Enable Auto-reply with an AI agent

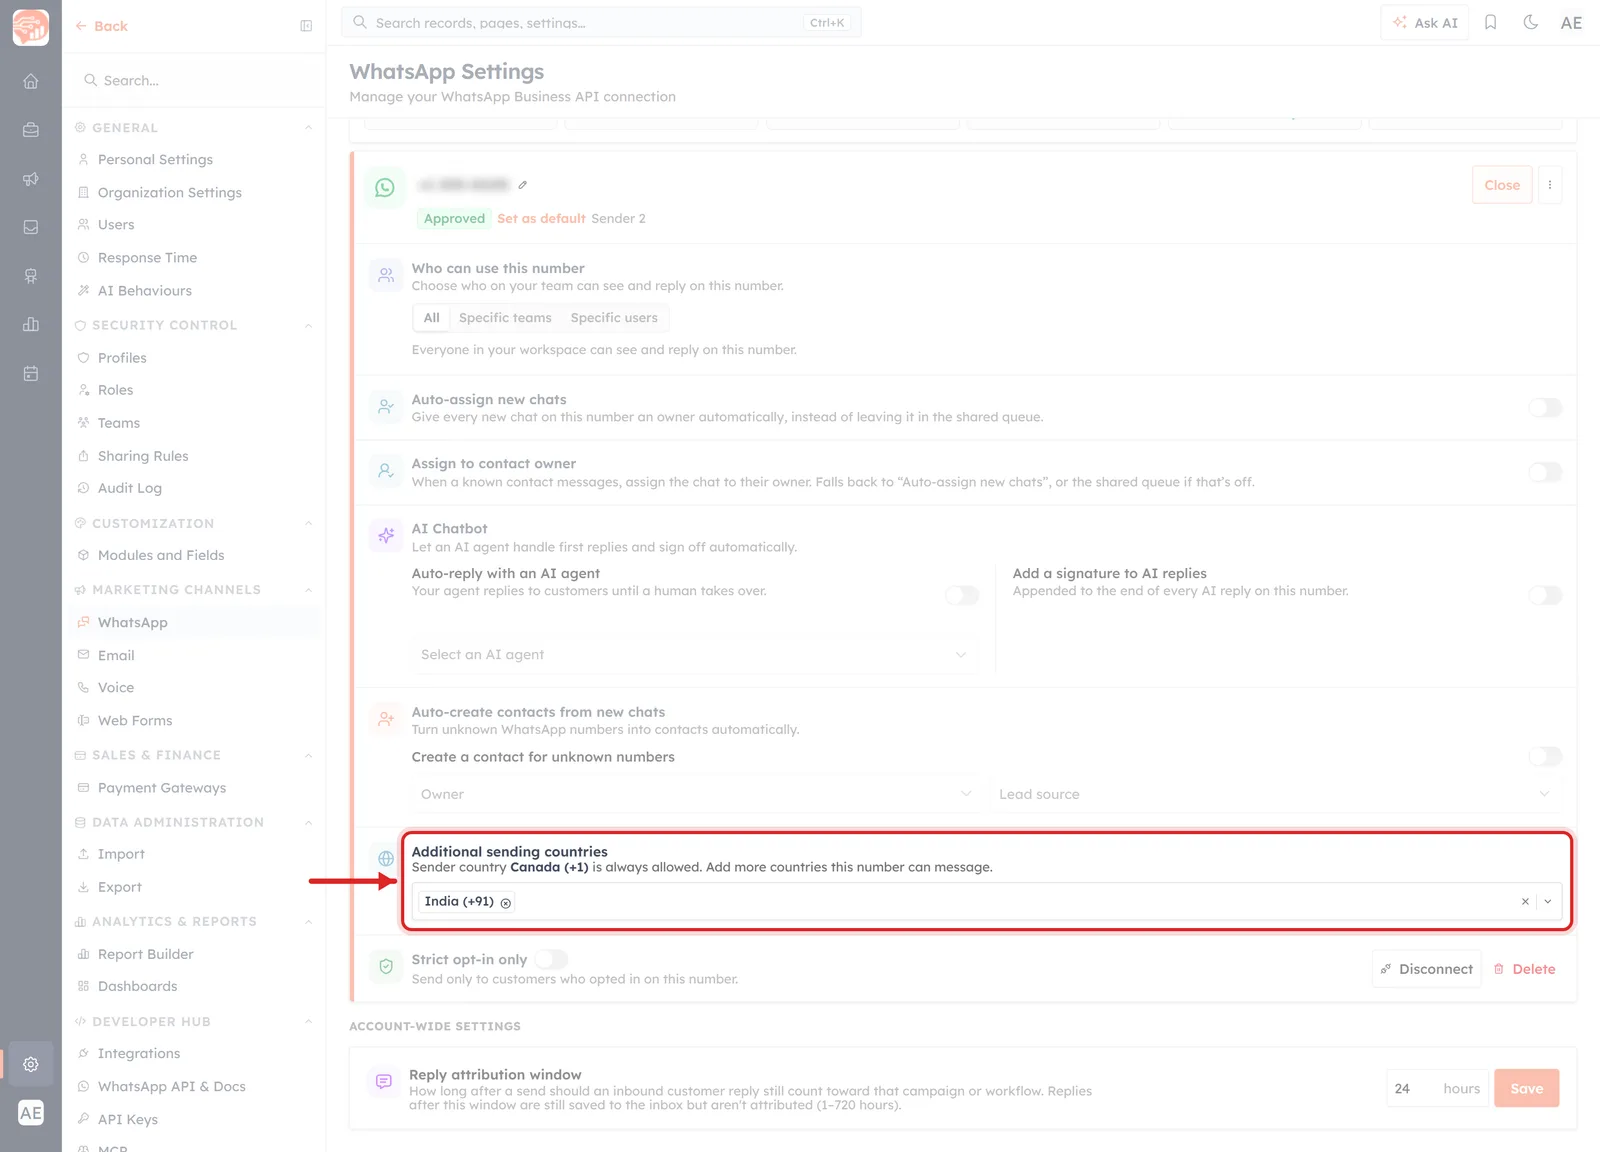[962, 595]
